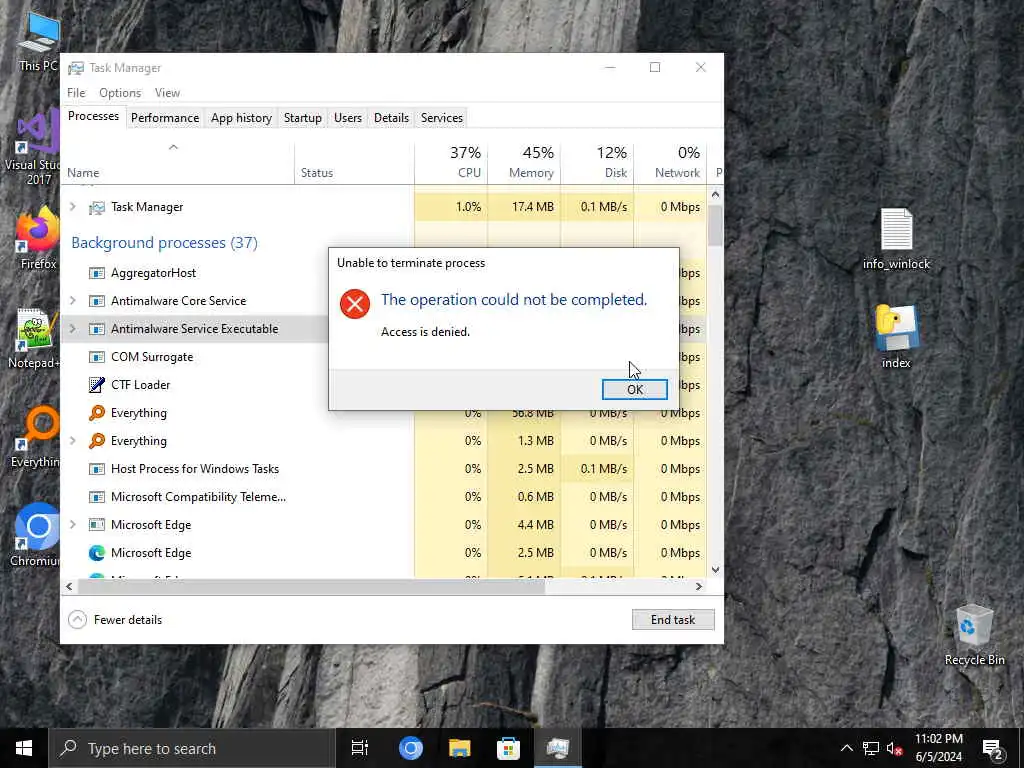Viewport: 1024px width, 768px height.
Task: Sort by the Disk column header
Action: tap(598, 162)
